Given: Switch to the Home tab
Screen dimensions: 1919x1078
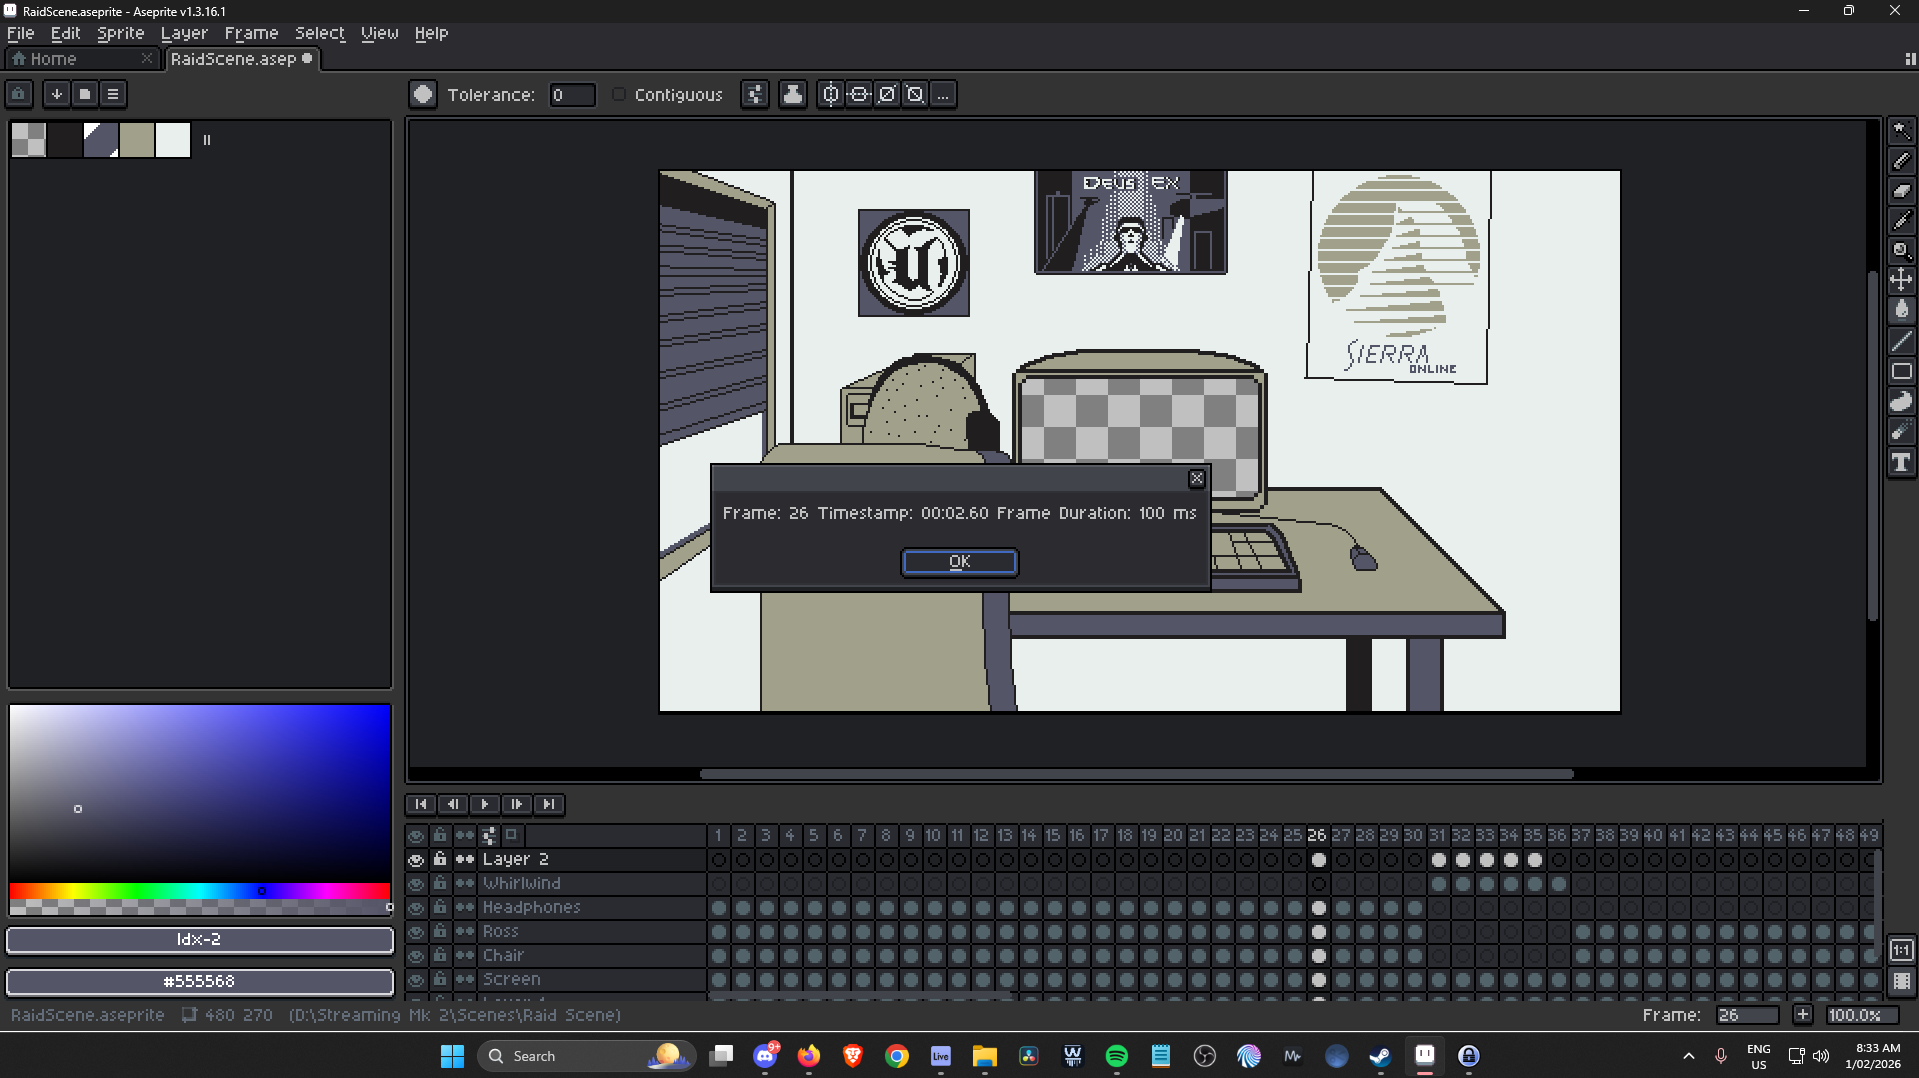Looking at the screenshot, I should click(x=53, y=59).
